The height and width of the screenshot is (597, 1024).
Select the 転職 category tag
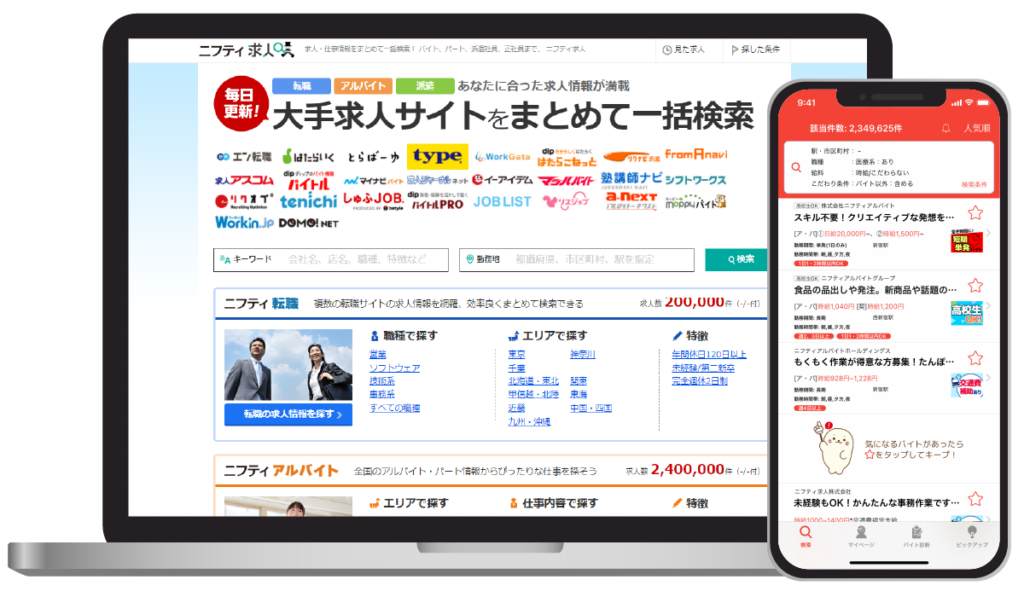[x=302, y=86]
